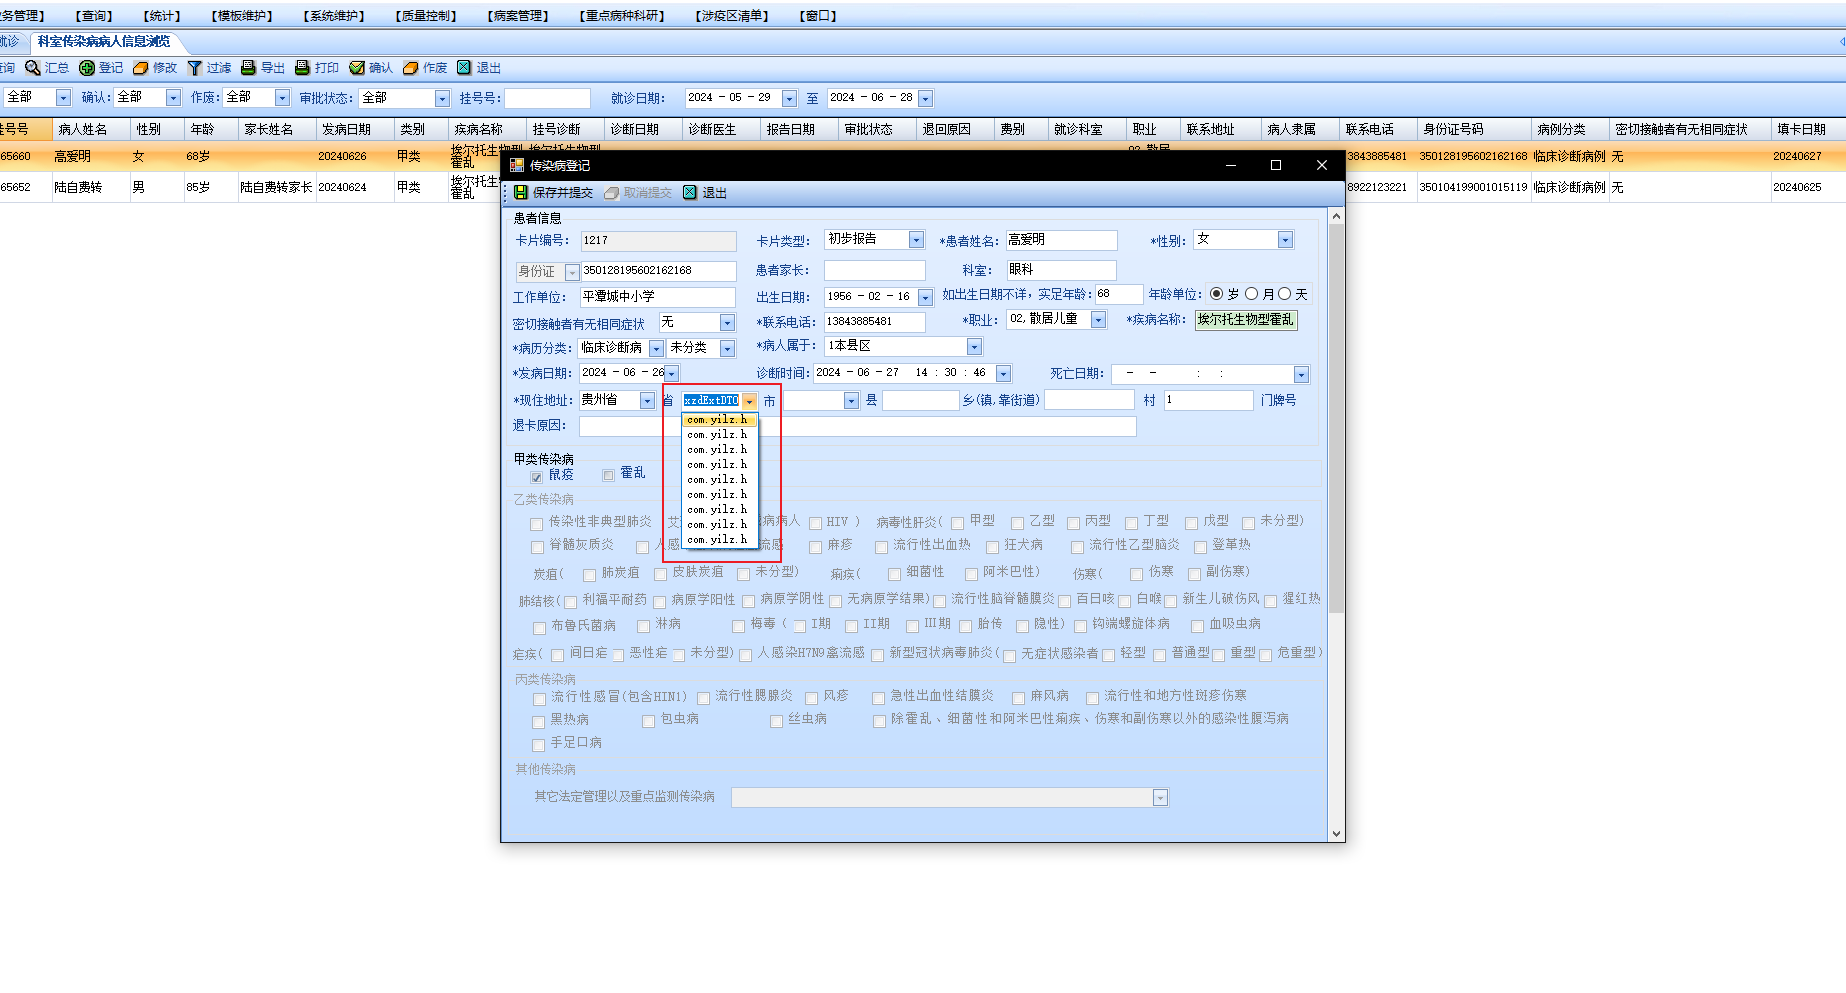The image size is (1846, 993).
Task: Click the 病人姓名 column header
Action: click(92, 130)
